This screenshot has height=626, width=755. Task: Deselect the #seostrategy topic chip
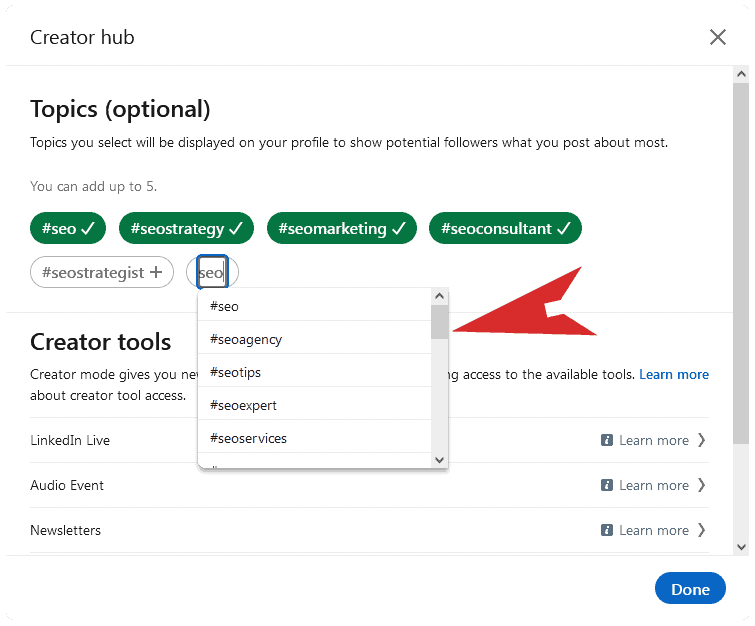point(186,228)
